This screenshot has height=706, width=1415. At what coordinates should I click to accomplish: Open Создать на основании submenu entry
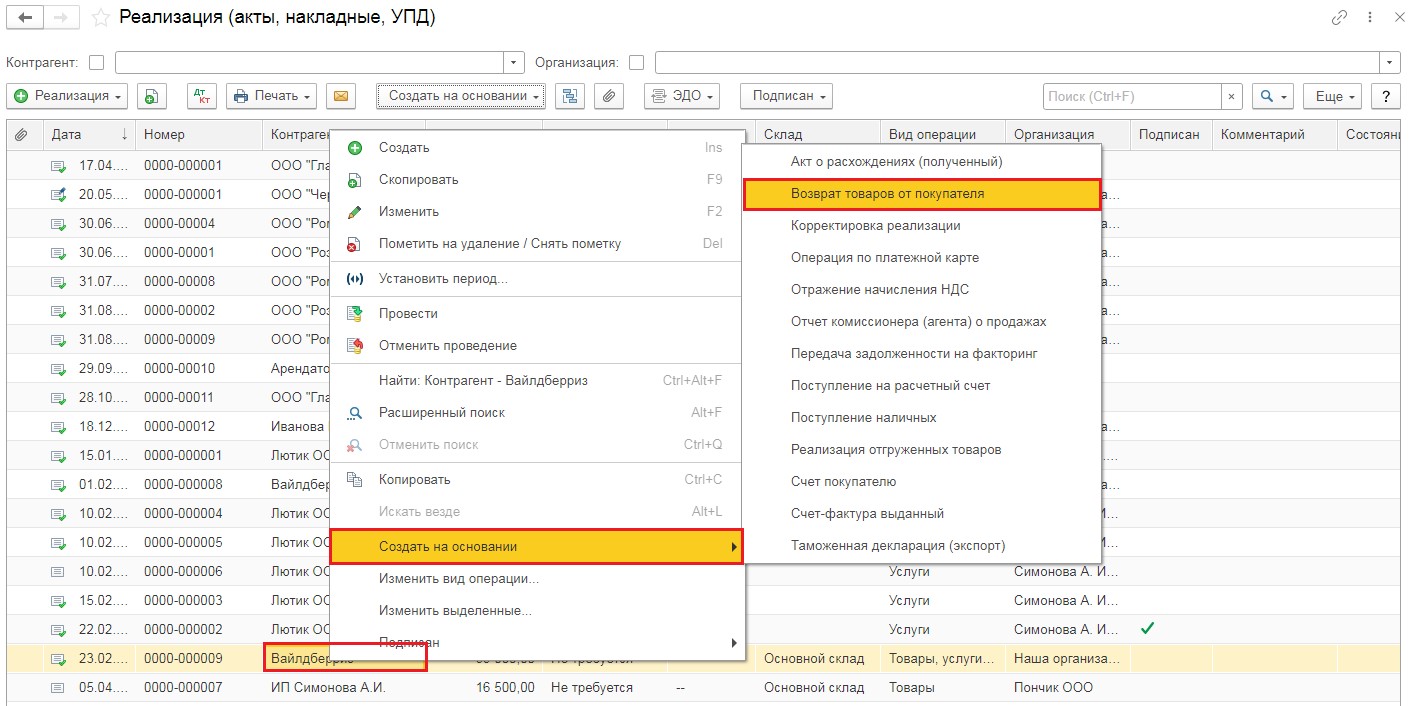(x=537, y=547)
